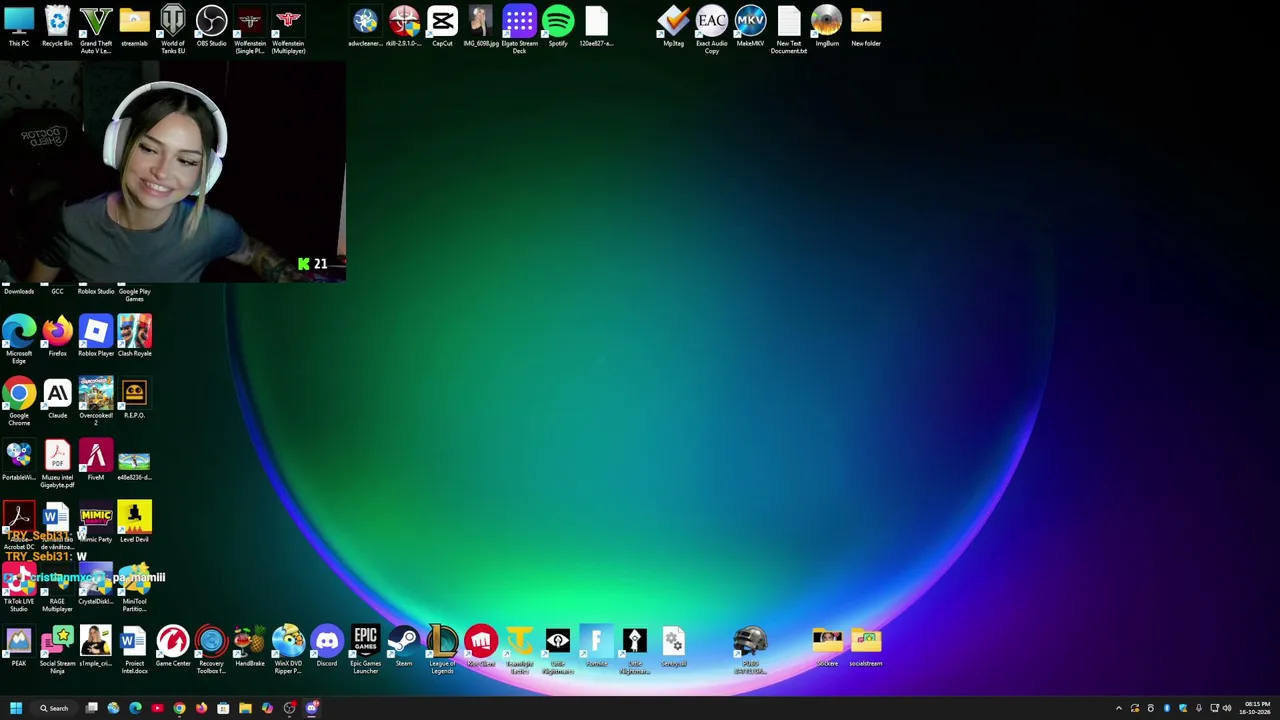Viewport: 1280px width, 720px height.
Task: Open the This PC desktop icon
Action: [19, 26]
